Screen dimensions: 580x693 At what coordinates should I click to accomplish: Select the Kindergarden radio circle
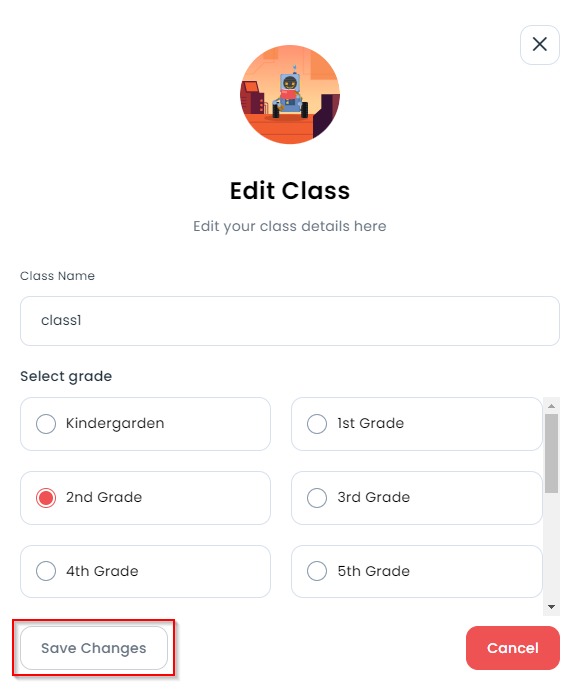[46, 423]
